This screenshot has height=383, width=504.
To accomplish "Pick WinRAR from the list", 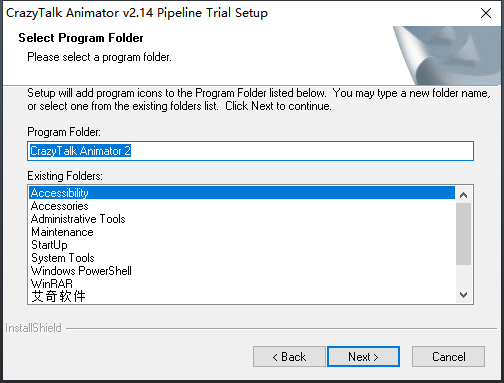I will click(242, 284).
